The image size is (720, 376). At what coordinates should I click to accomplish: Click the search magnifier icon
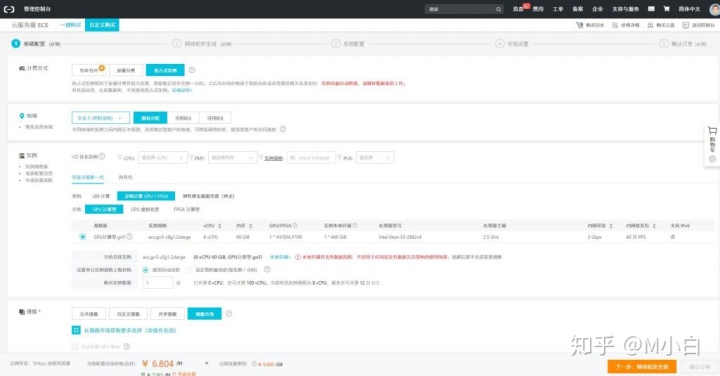point(498,9)
